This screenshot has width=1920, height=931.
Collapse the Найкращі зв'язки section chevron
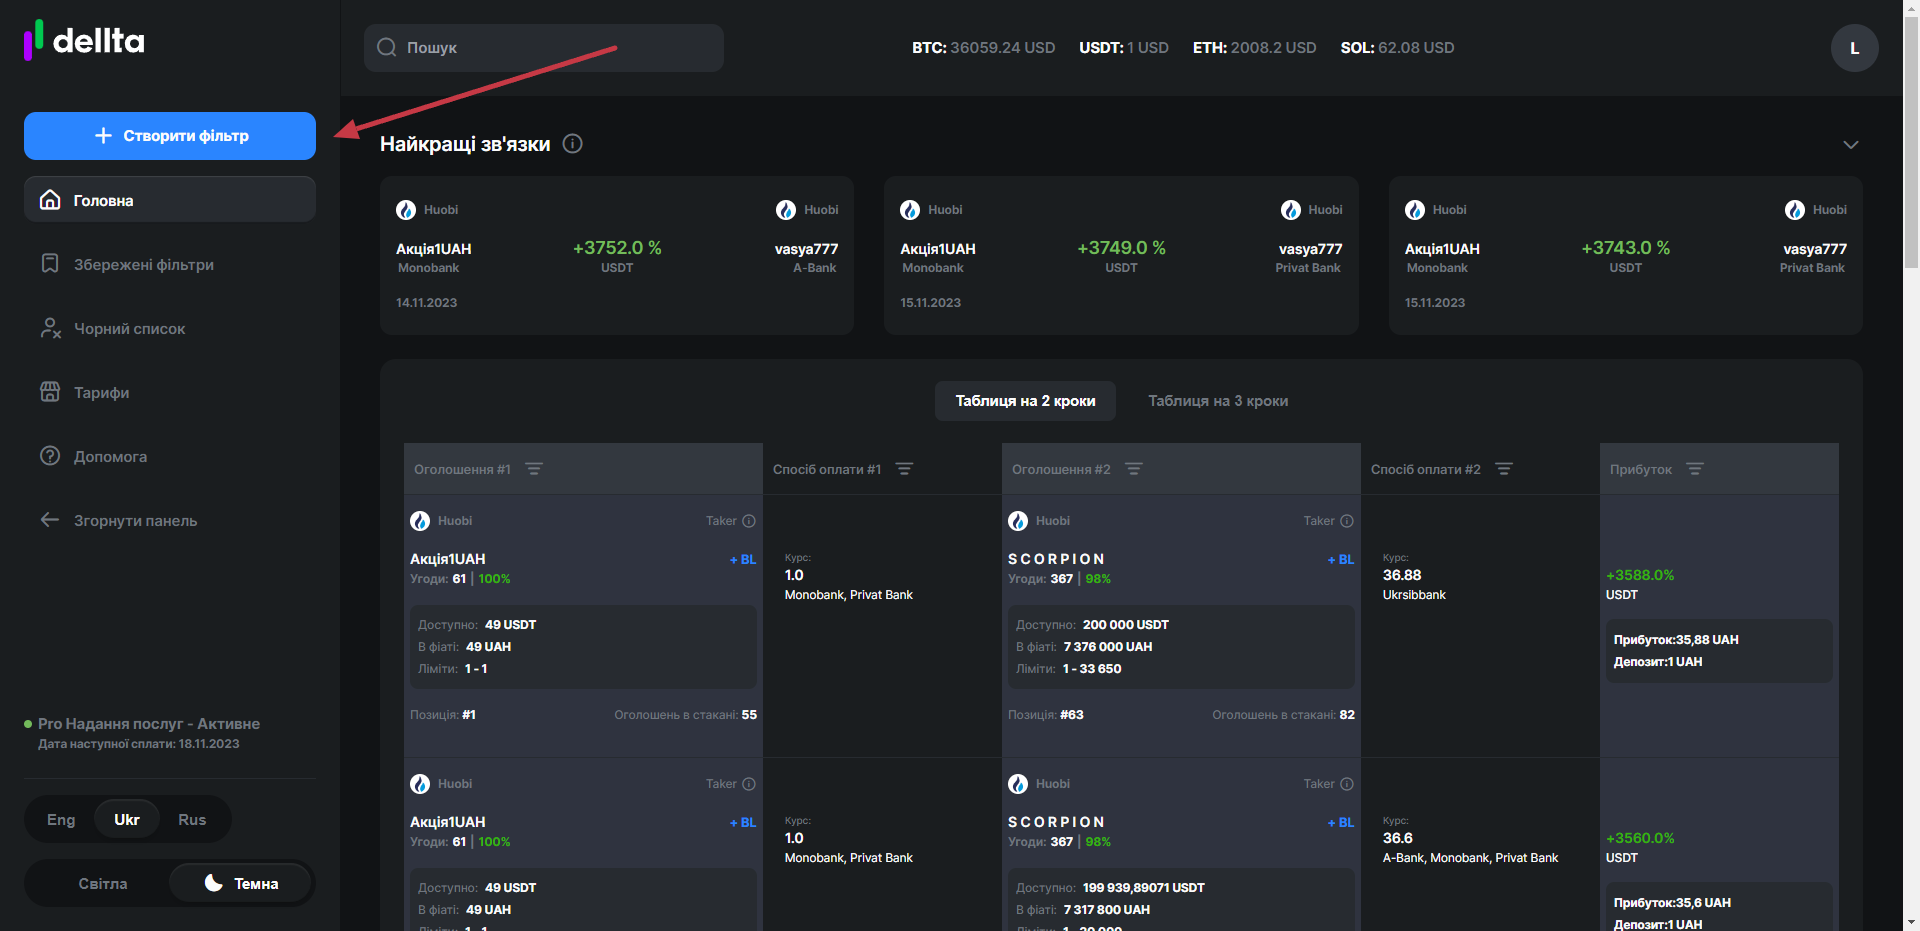click(x=1851, y=145)
